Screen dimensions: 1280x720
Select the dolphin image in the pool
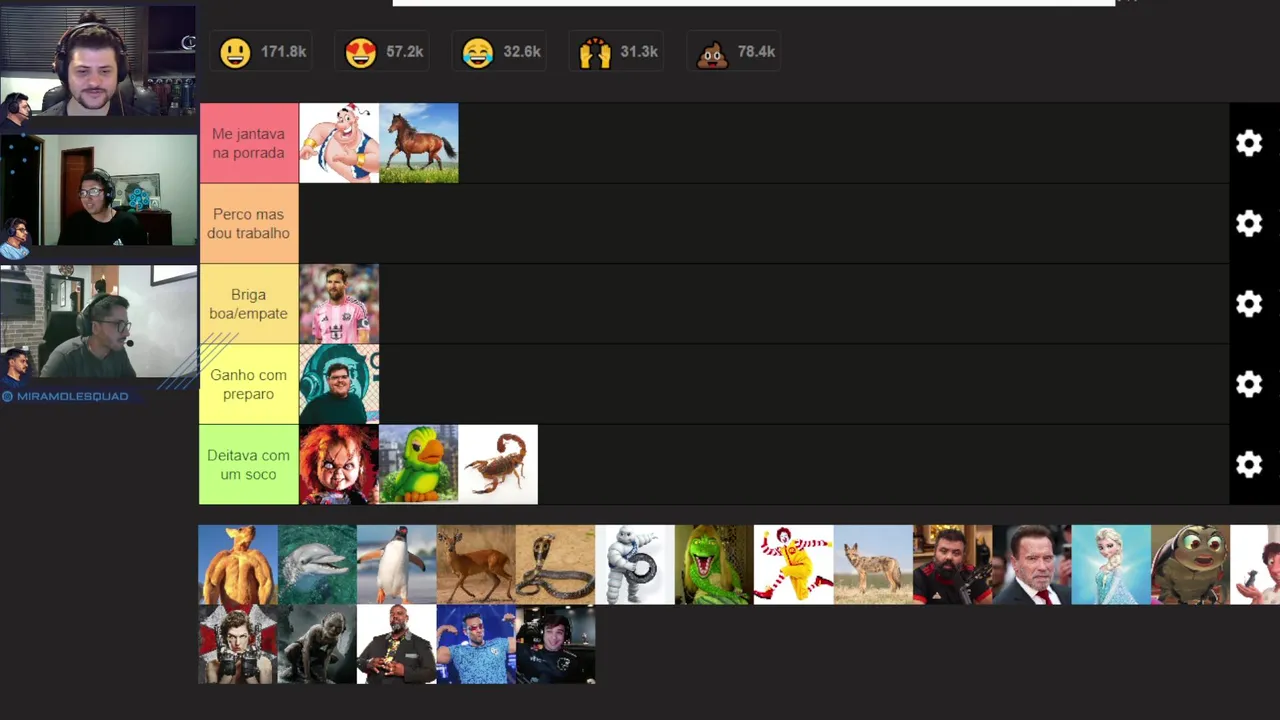point(317,565)
